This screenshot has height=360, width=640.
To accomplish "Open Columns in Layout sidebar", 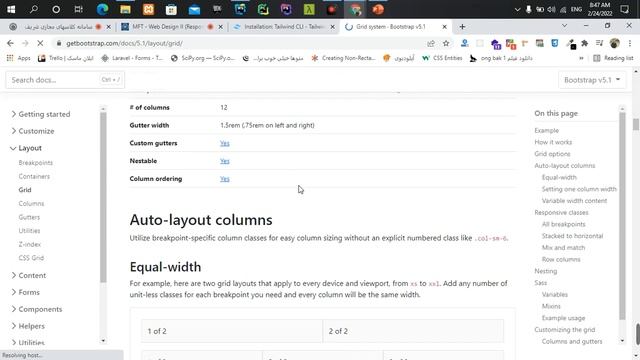I will pos(31,204).
